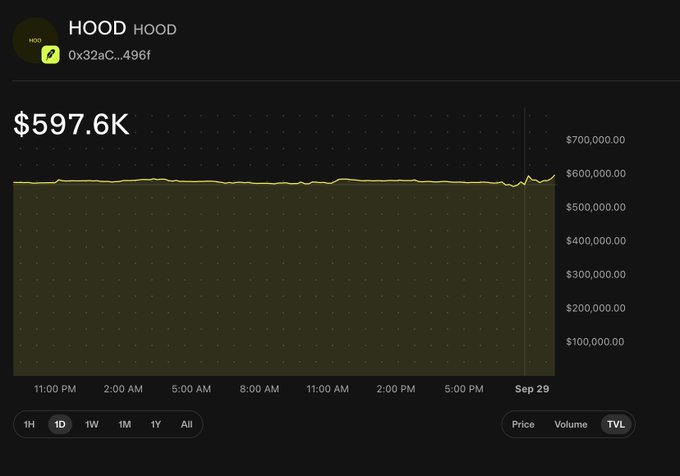This screenshot has width=680, height=476.
Task: Switch chart to 1M range
Action: pyautogui.click(x=124, y=424)
